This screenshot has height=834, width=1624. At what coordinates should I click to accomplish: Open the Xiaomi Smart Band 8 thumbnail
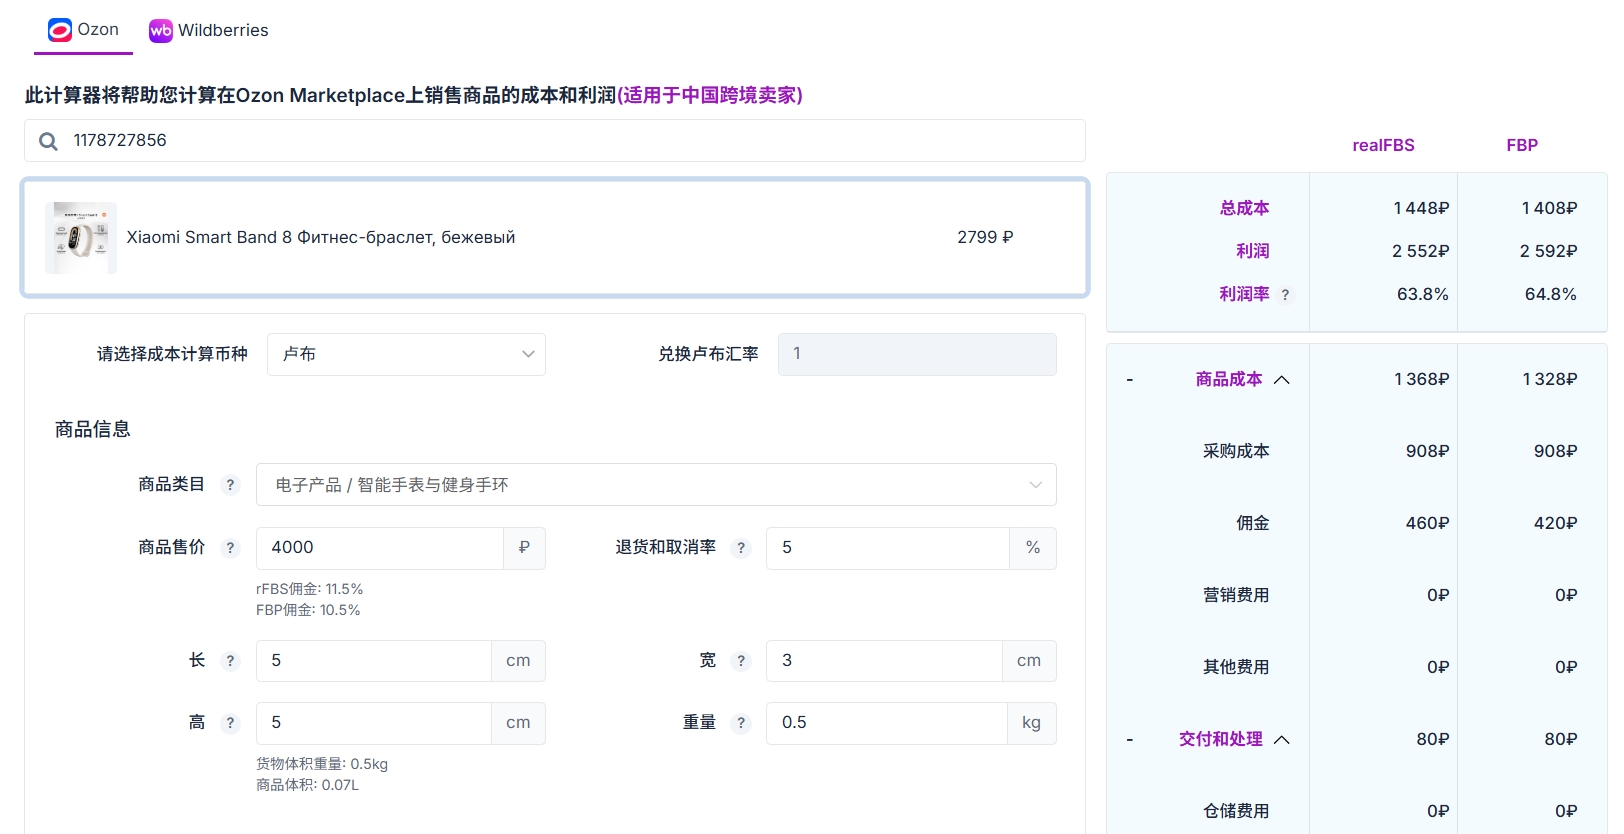coord(81,238)
